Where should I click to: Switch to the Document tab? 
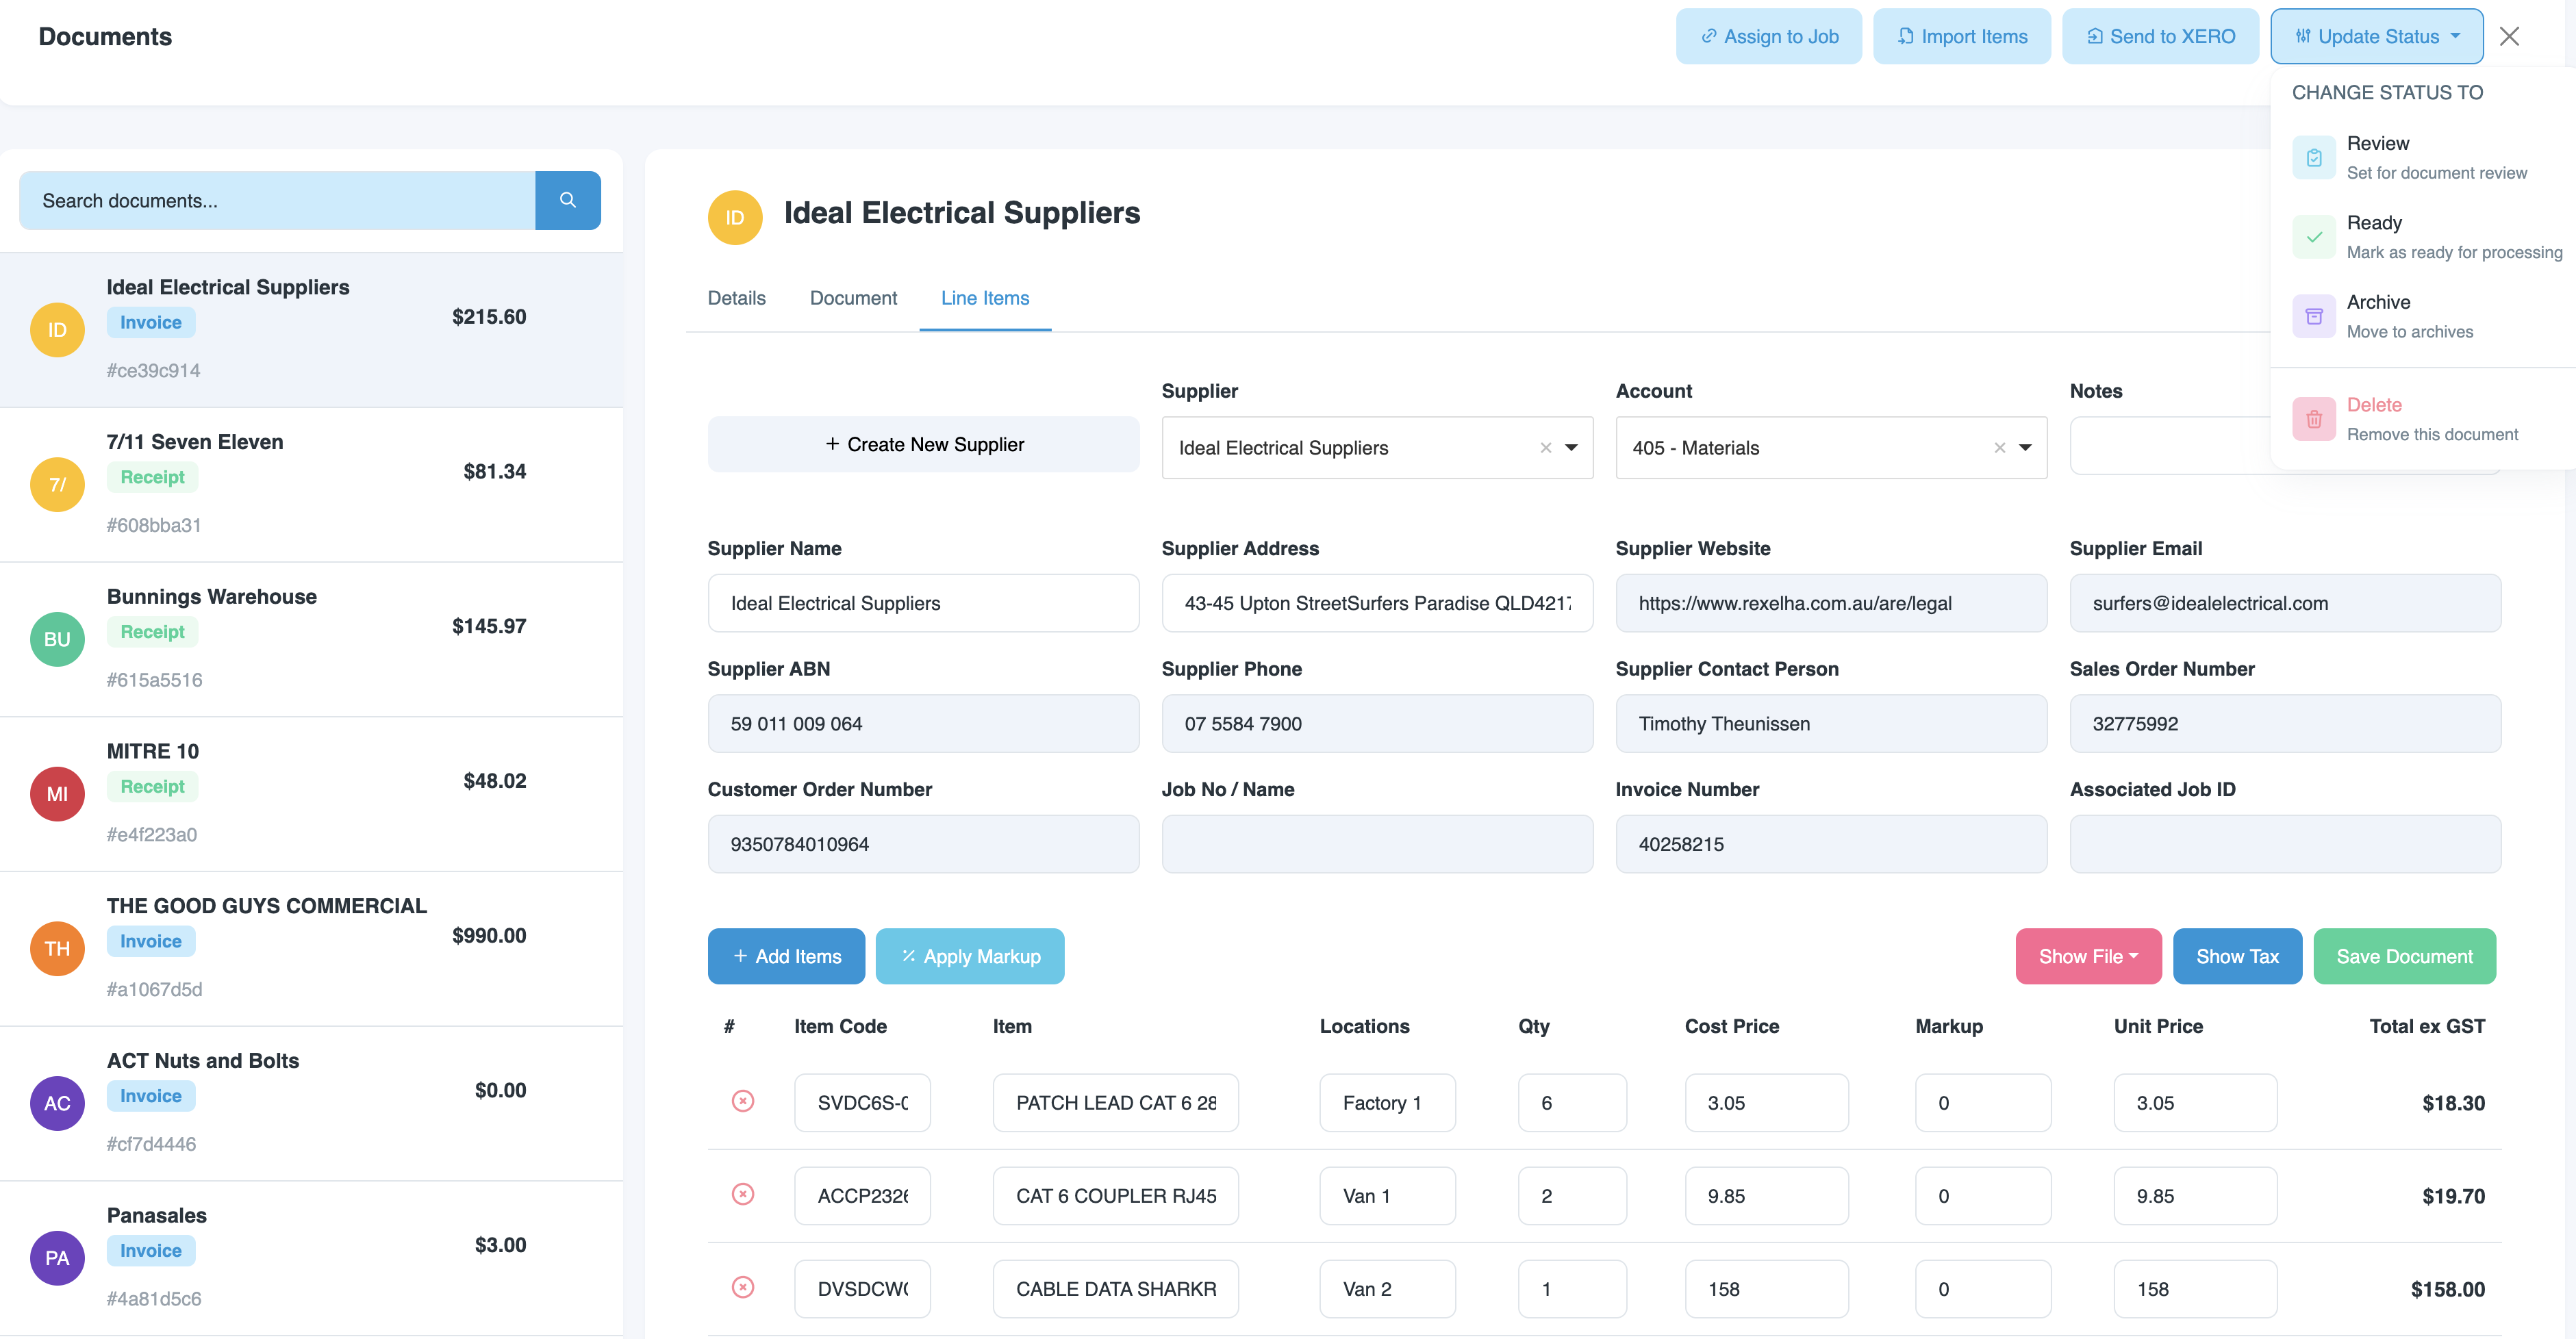[853, 298]
